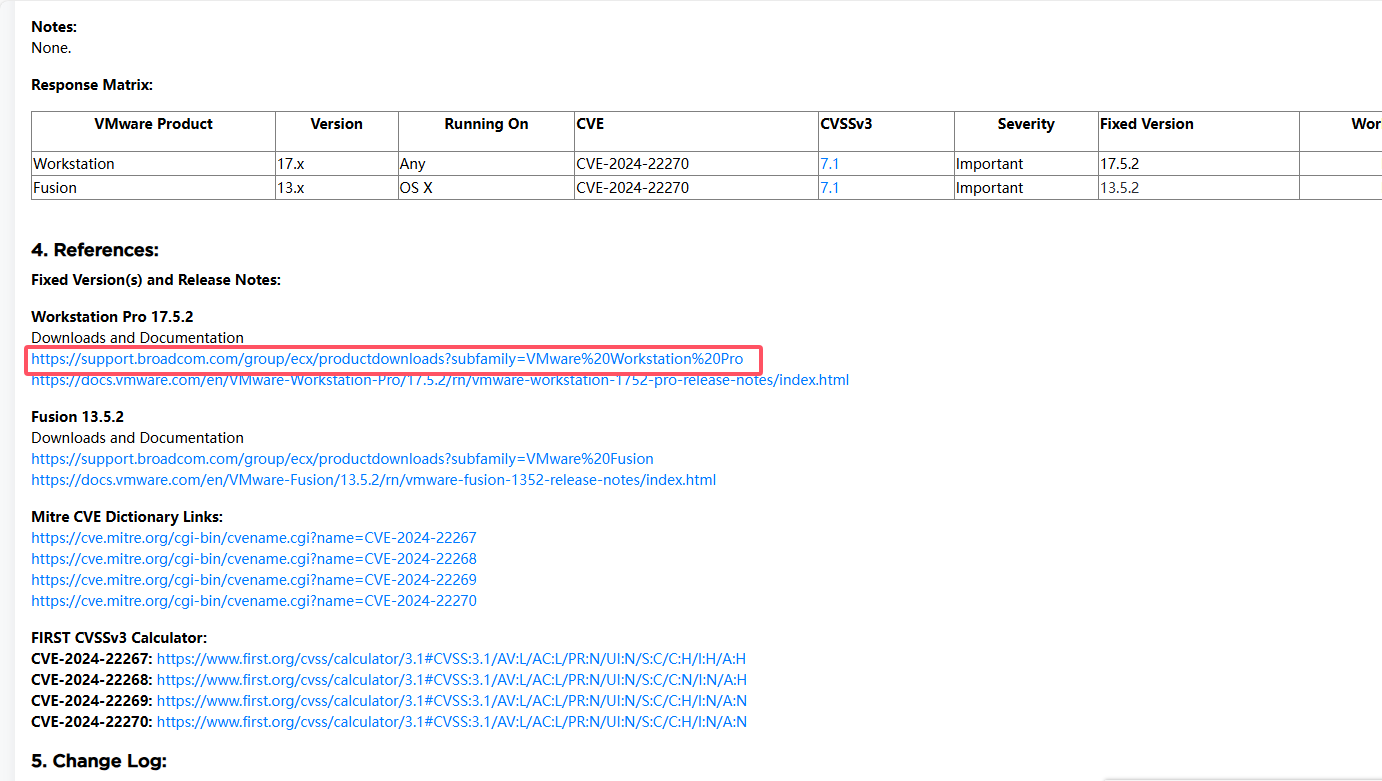Screen dimensions: 1382x781
Task: Open Mitre link for CVE-2024-22270
Action: tap(254, 601)
